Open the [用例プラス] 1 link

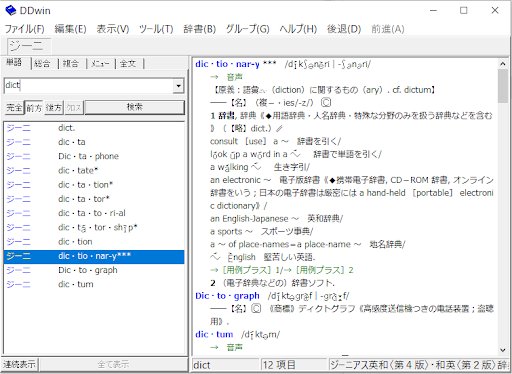coord(251,270)
